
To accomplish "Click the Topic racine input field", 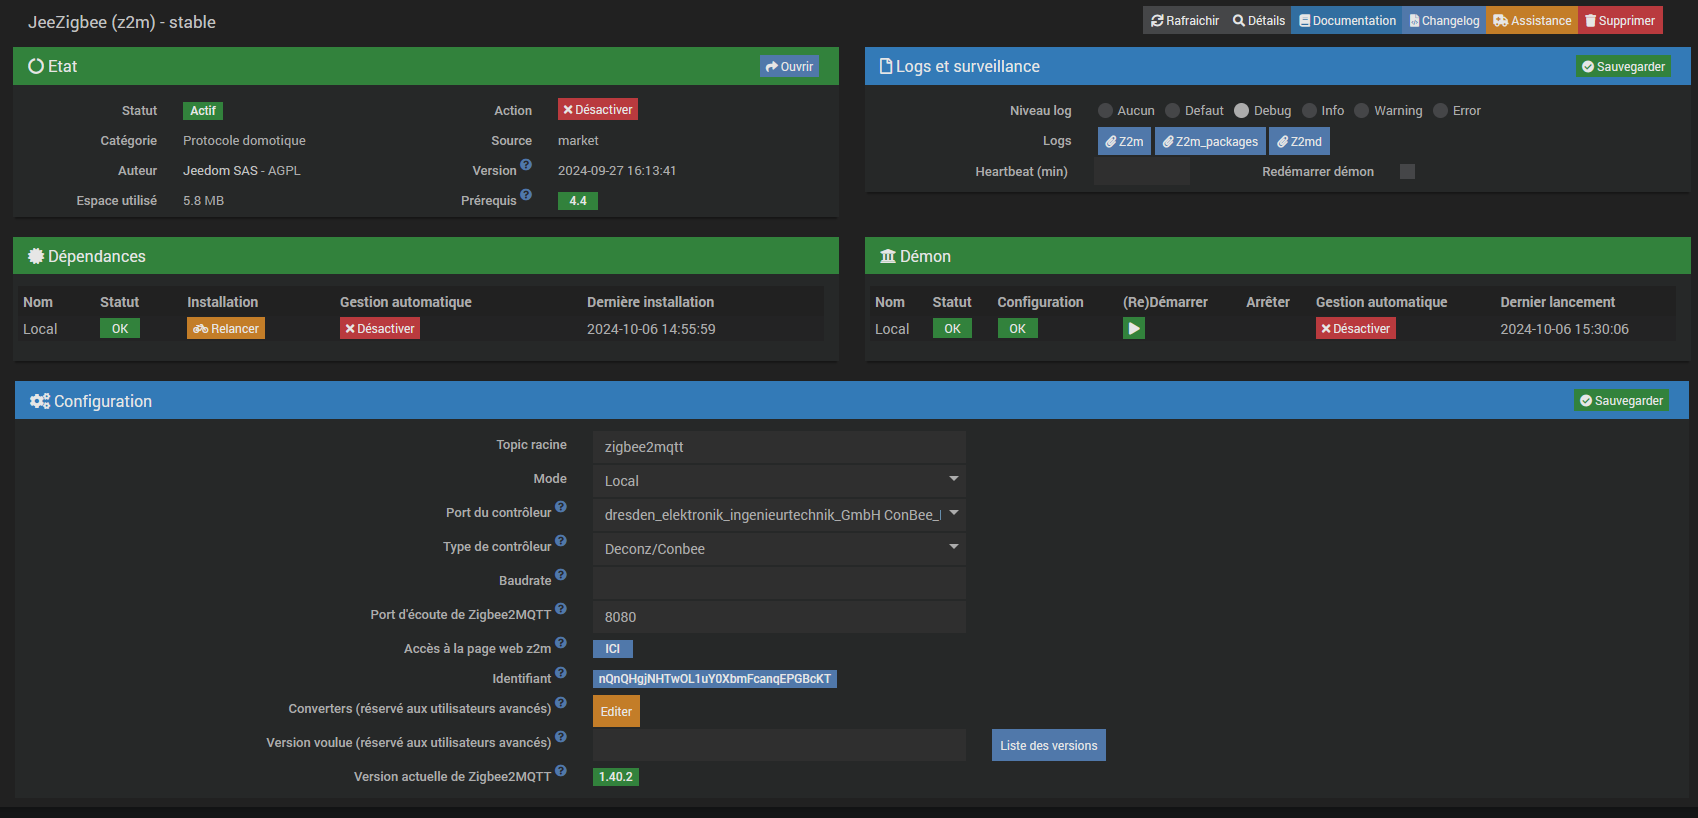I will pos(779,447).
